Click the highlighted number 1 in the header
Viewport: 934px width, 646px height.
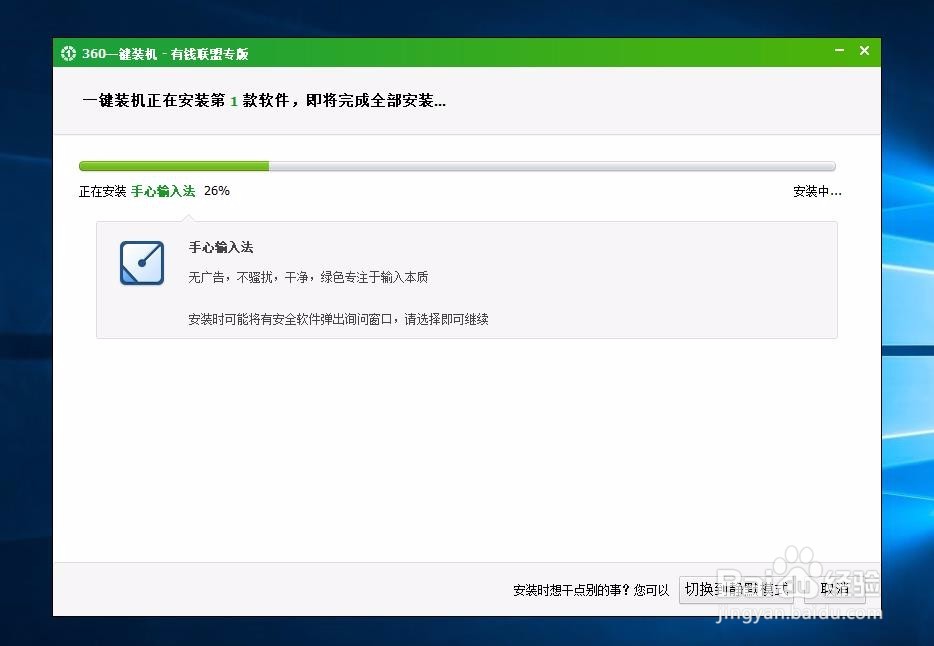232,100
